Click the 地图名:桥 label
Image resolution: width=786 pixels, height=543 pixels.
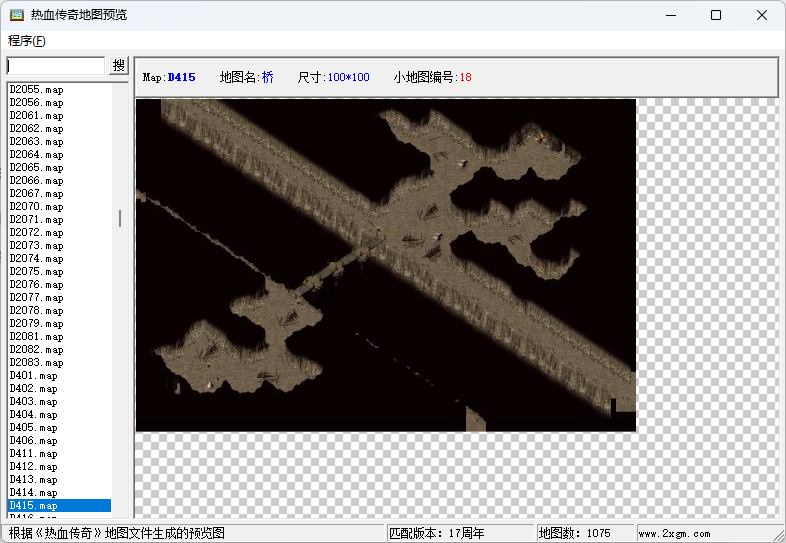(x=247, y=77)
